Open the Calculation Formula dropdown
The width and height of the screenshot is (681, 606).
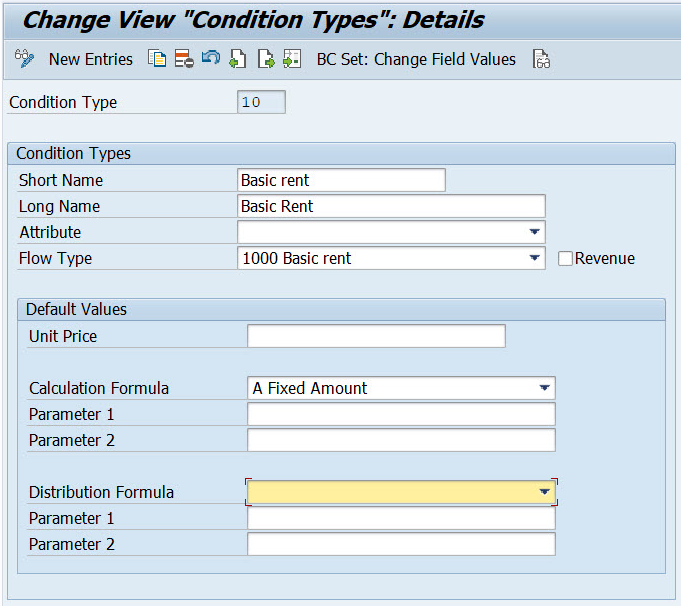(545, 388)
